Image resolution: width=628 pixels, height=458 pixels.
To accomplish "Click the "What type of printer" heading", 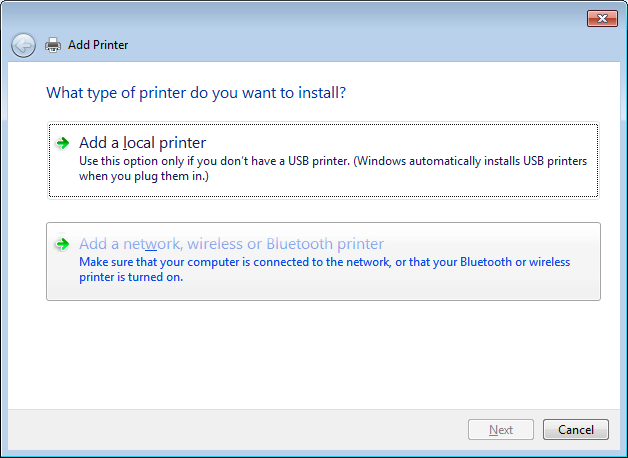I will [x=196, y=93].
